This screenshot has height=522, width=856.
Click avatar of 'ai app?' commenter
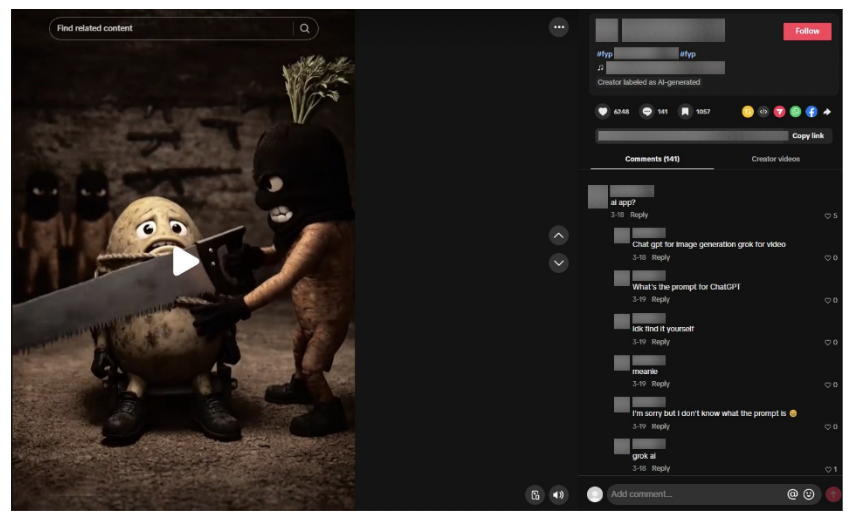(x=598, y=197)
